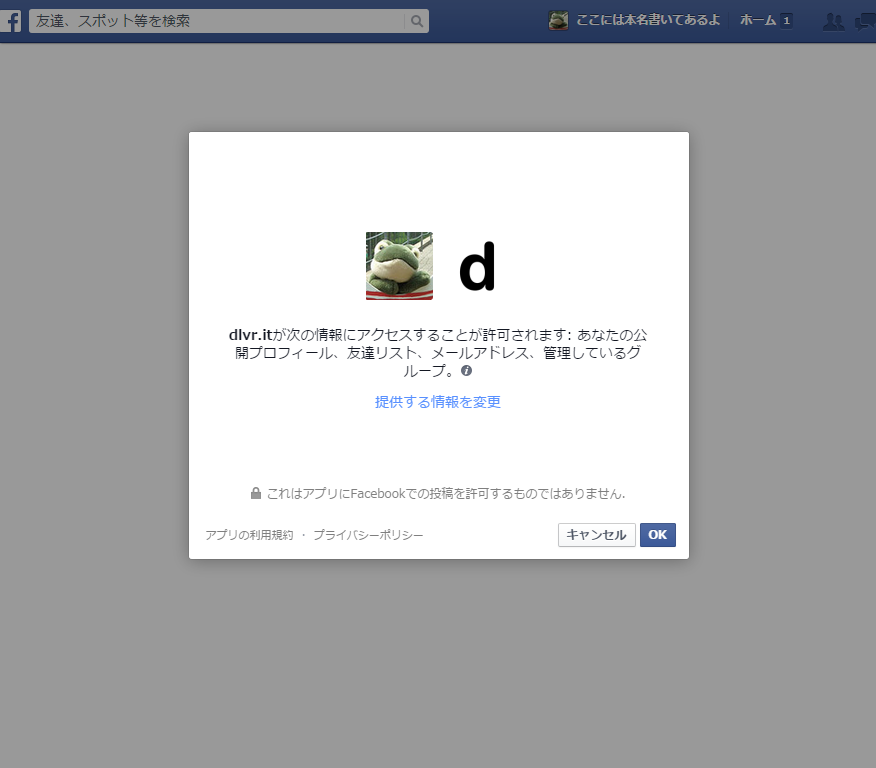Open アプリの利用規約 link
Viewport: 876px width, 768px height.
[249, 535]
